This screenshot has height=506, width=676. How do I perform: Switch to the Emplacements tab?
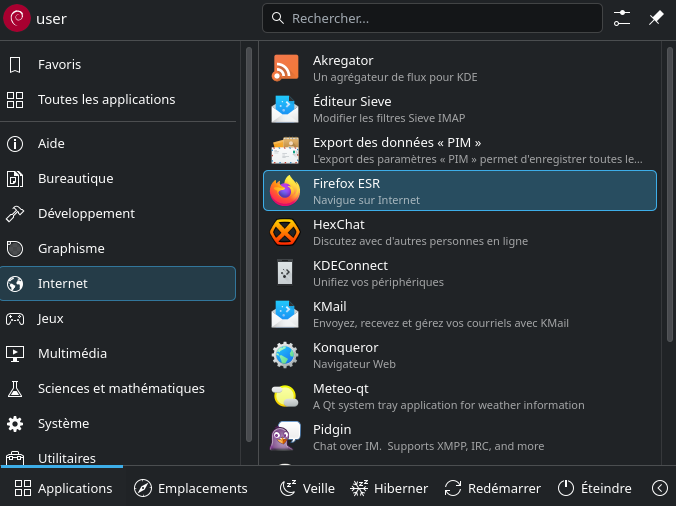[x=190, y=488]
